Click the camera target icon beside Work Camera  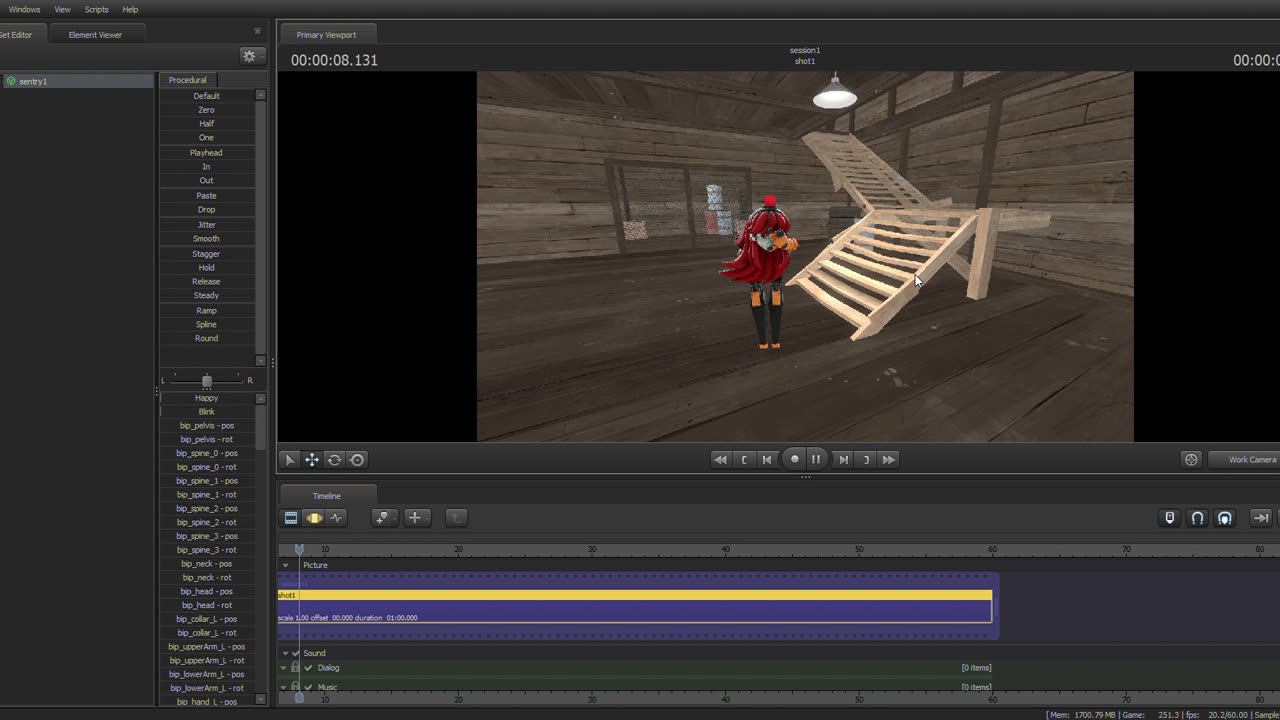click(x=1191, y=460)
